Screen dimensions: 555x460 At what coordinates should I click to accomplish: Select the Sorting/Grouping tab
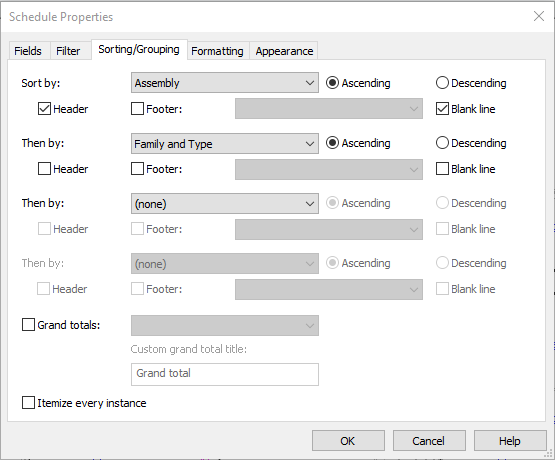pyautogui.click(x=139, y=50)
